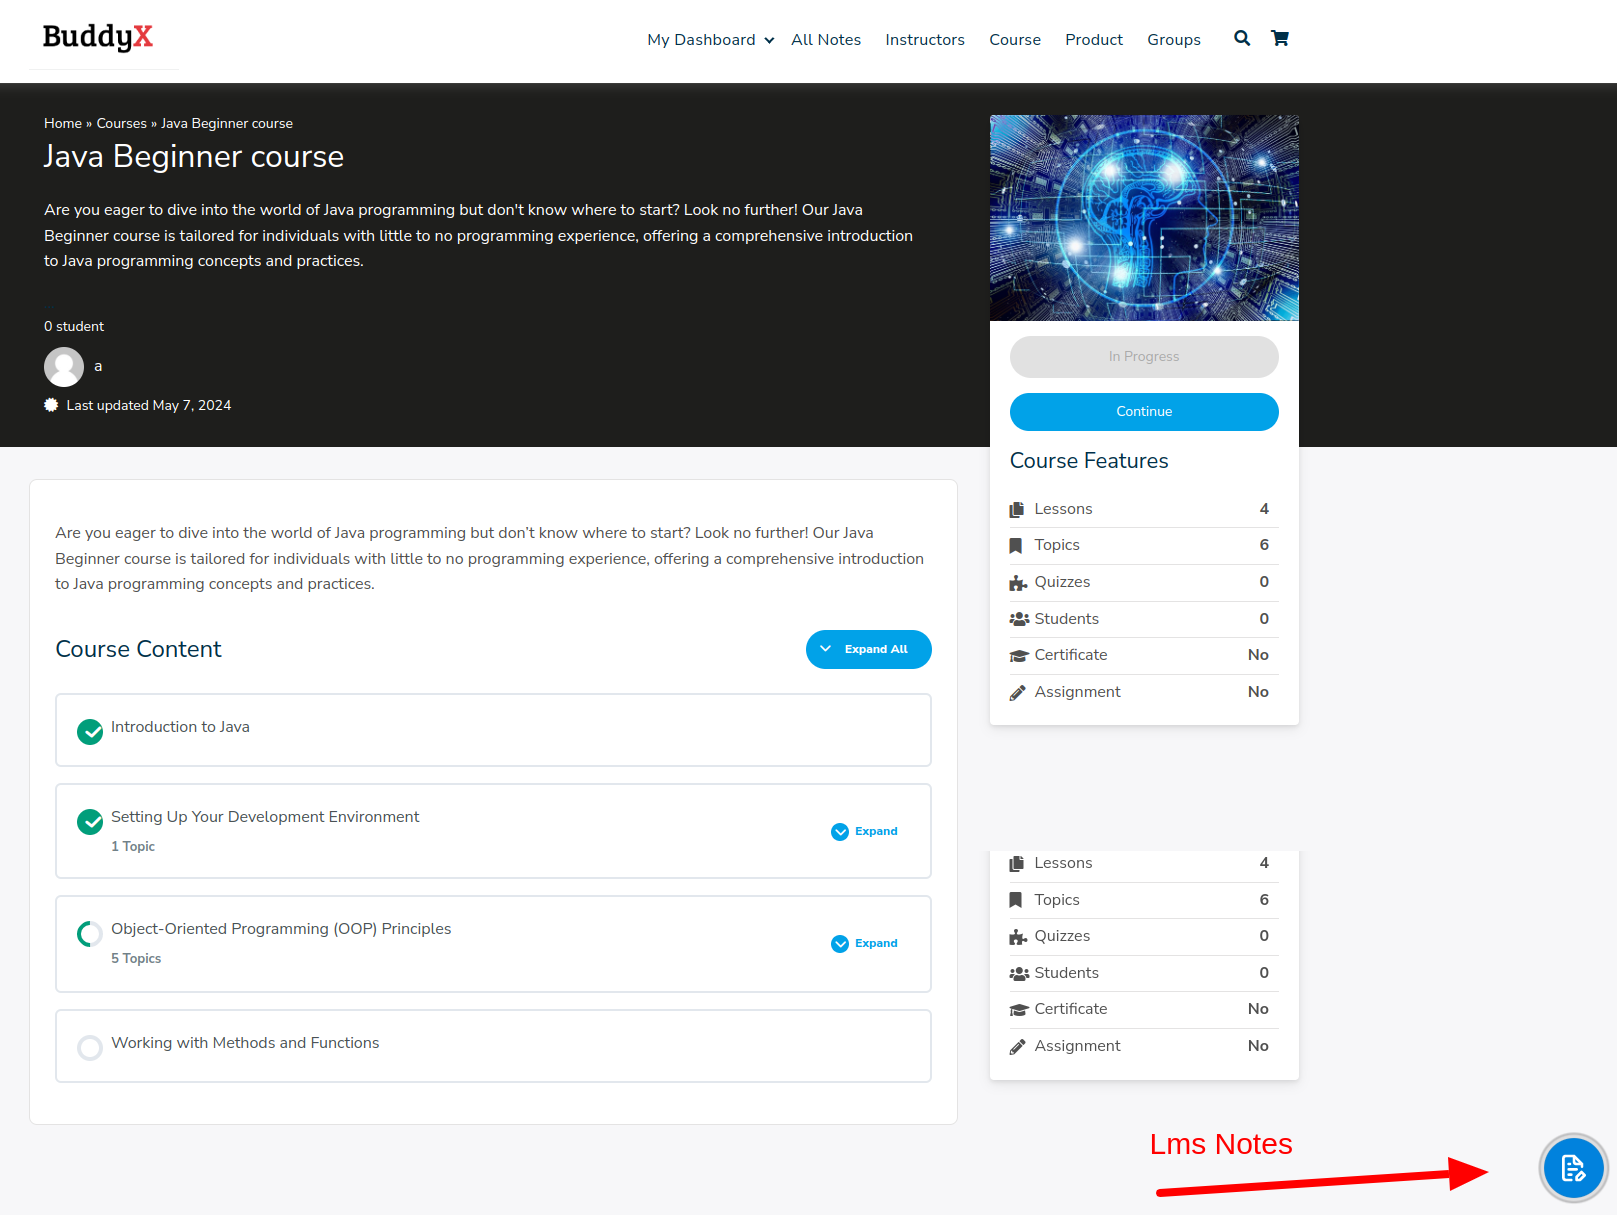Click the course thumbnail image
The height and width of the screenshot is (1215, 1617).
click(x=1144, y=218)
